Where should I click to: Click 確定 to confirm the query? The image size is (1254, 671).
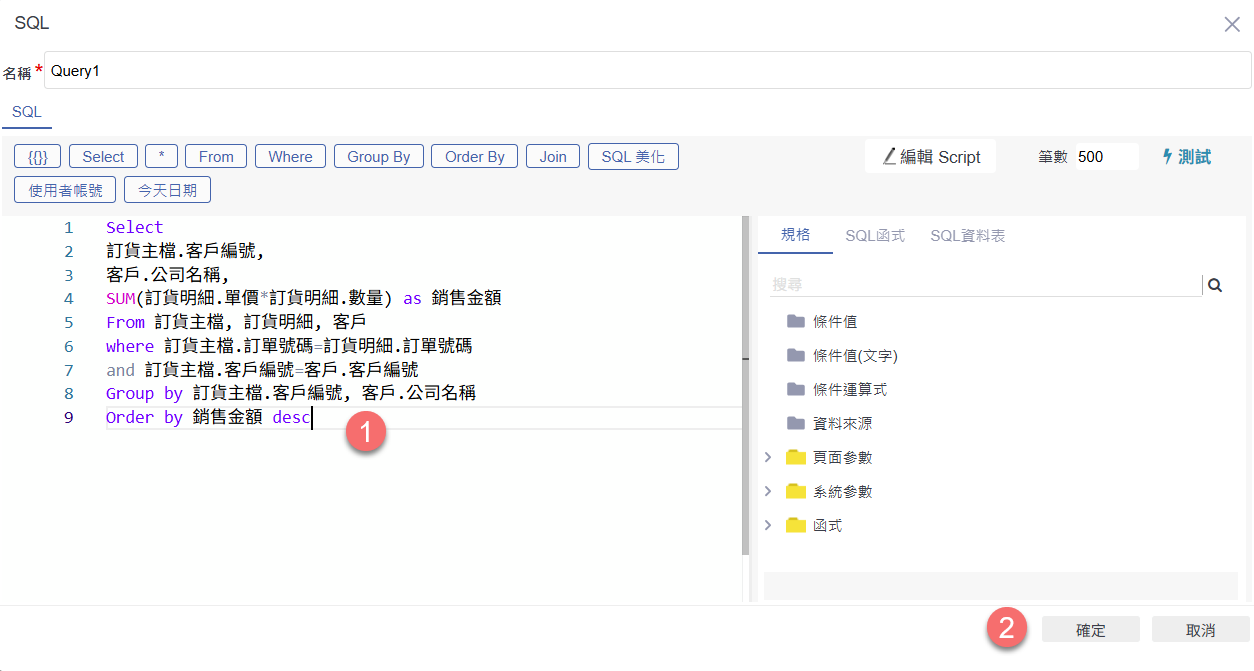click(x=1090, y=630)
